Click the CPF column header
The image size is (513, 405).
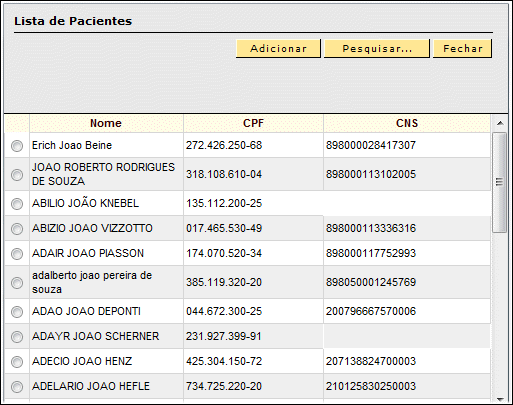click(253, 123)
